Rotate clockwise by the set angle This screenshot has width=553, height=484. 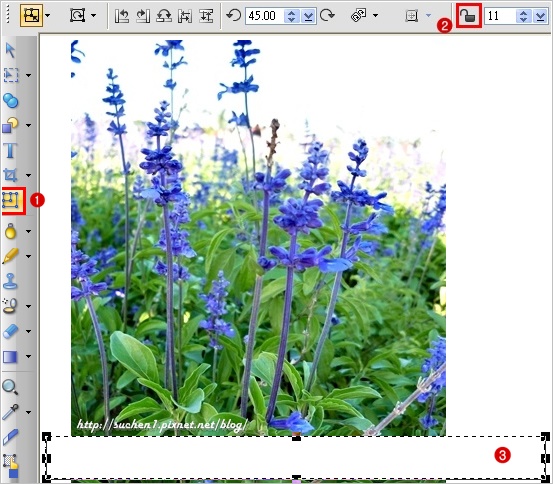coord(327,16)
